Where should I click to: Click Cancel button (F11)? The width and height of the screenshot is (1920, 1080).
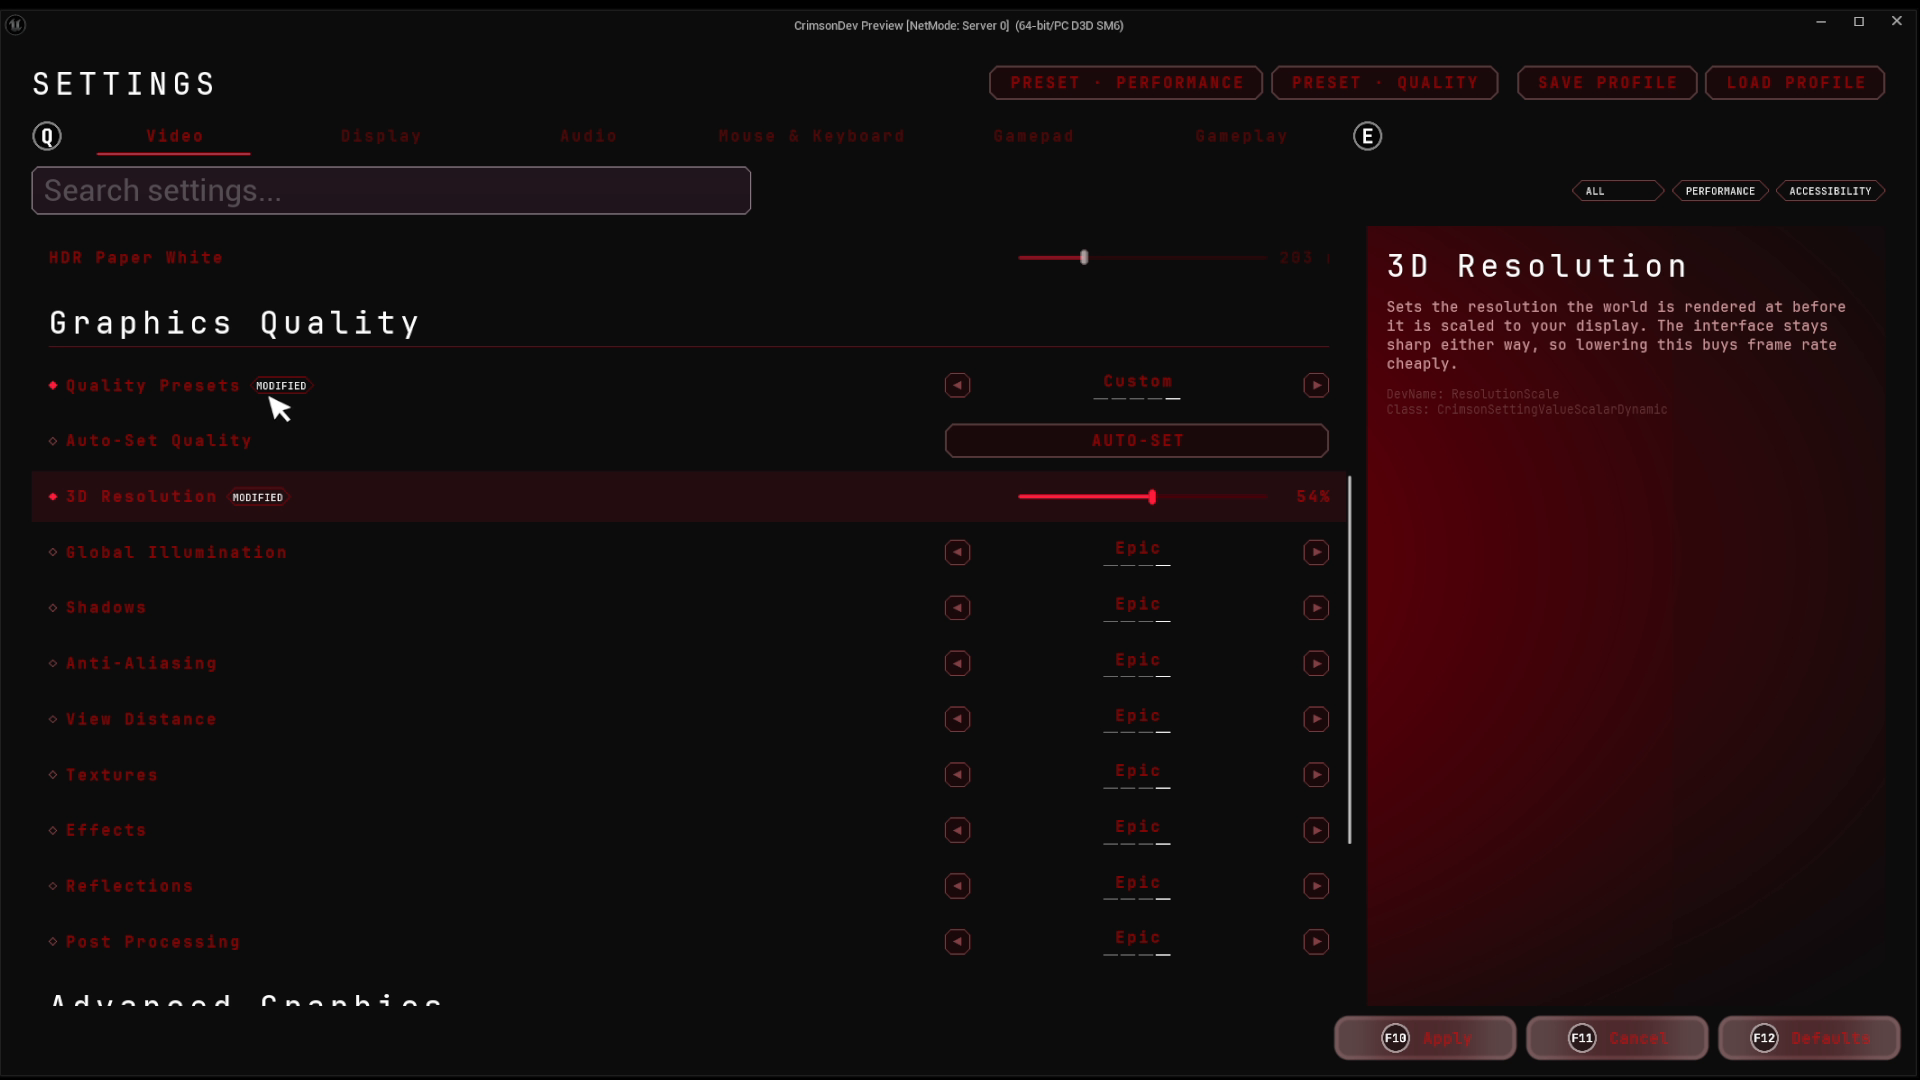pyautogui.click(x=1617, y=1038)
